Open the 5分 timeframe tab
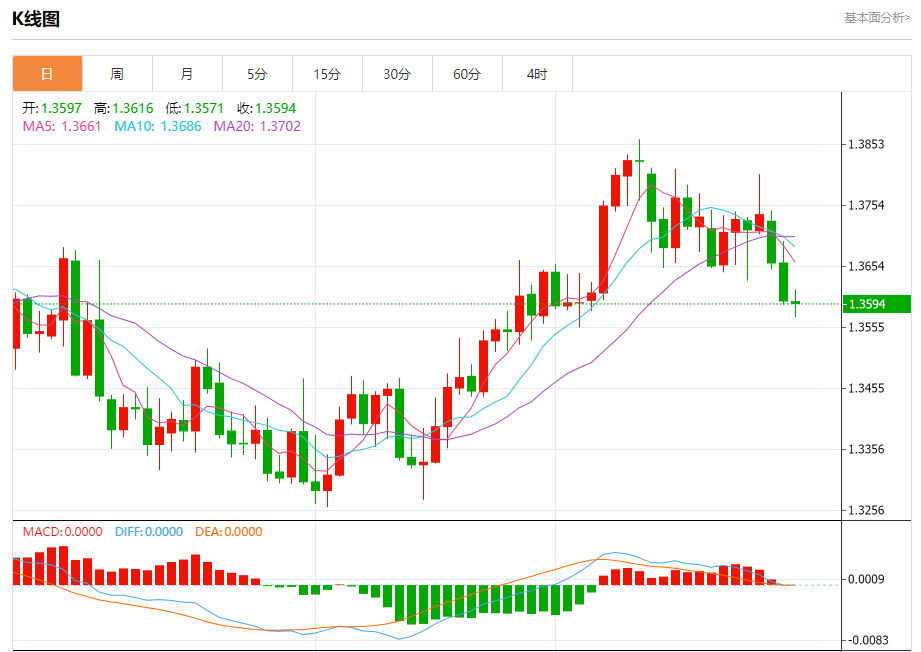The width and height of the screenshot is (921, 652). coord(257,74)
